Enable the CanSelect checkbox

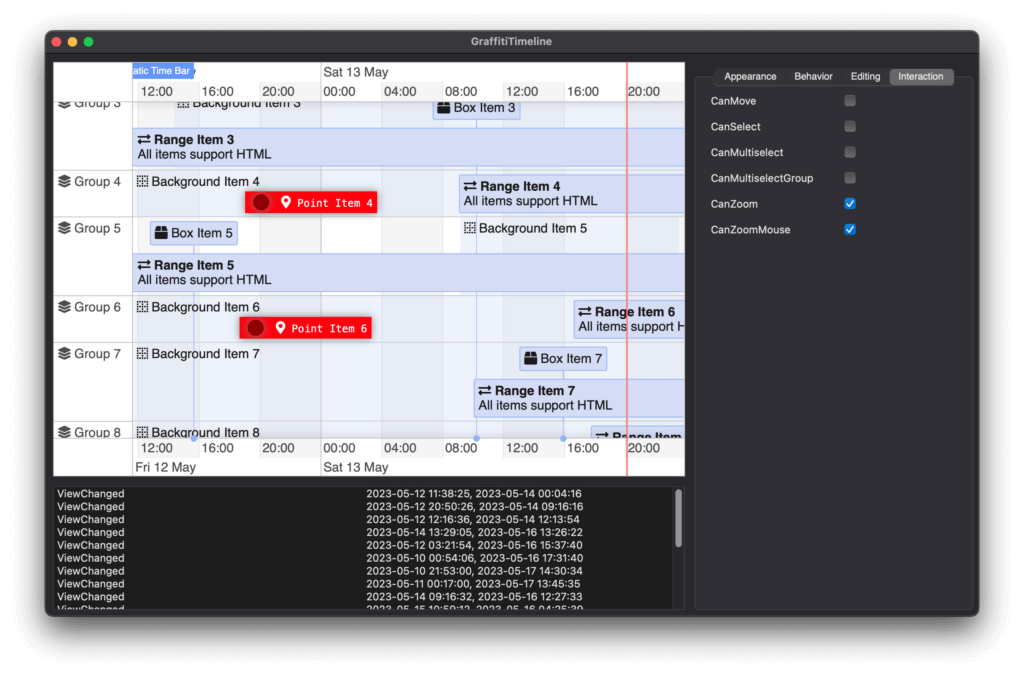(850, 126)
